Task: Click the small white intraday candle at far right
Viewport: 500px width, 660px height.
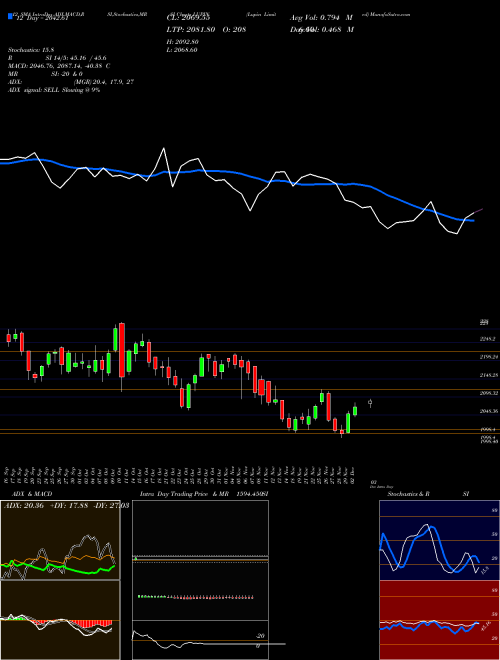Action: coord(370,403)
